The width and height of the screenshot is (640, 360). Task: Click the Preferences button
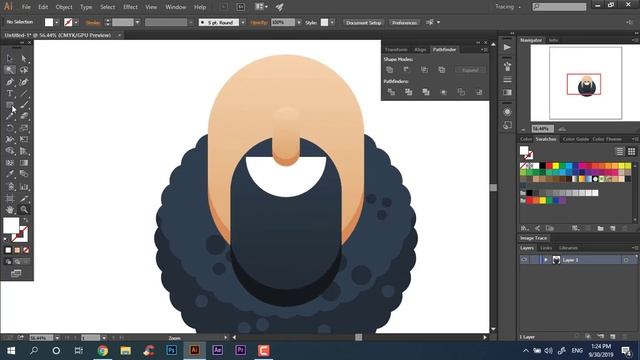pyautogui.click(x=404, y=22)
